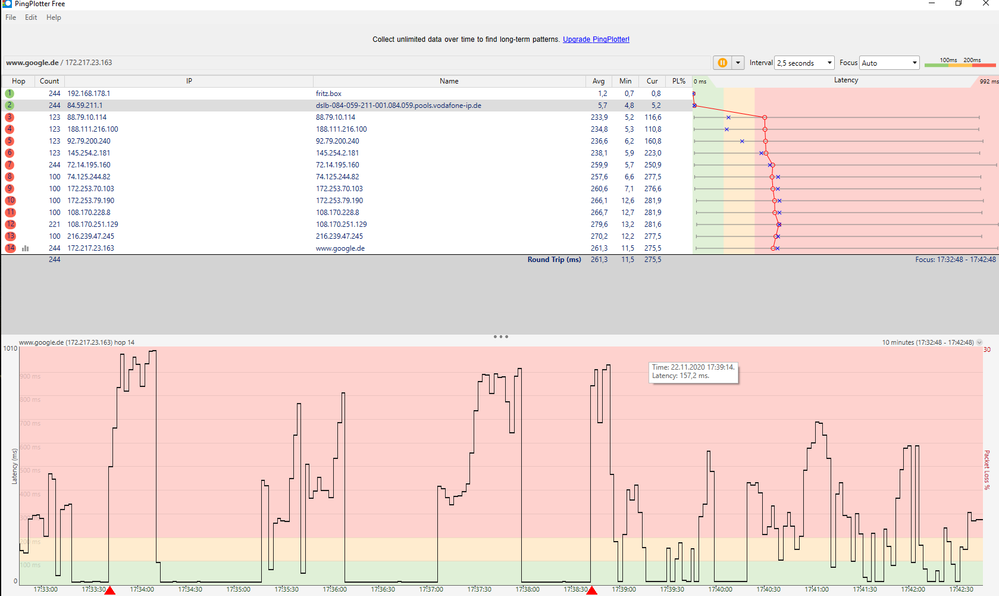Expand the Focus dropdown set to Auto
Screen dimensions: 999x596
[x=888, y=63]
